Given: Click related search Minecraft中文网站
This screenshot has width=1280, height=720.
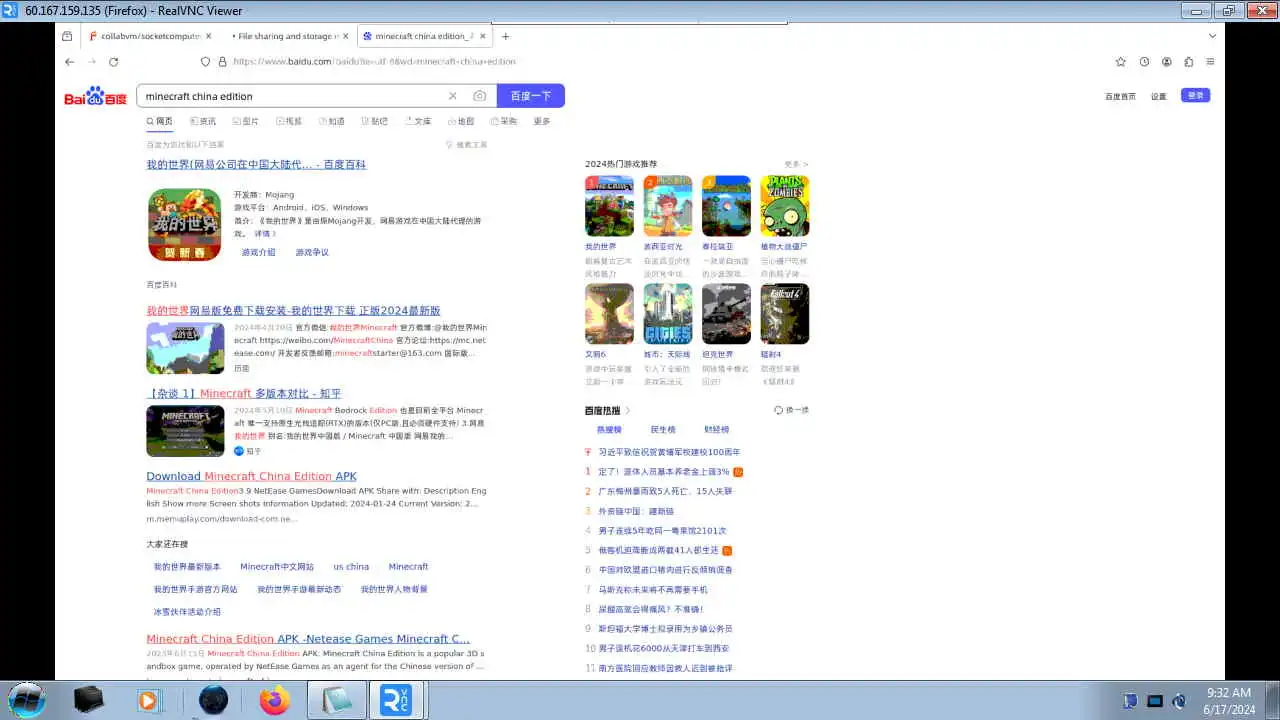Looking at the screenshot, I should pyautogui.click(x=277, y=567).
